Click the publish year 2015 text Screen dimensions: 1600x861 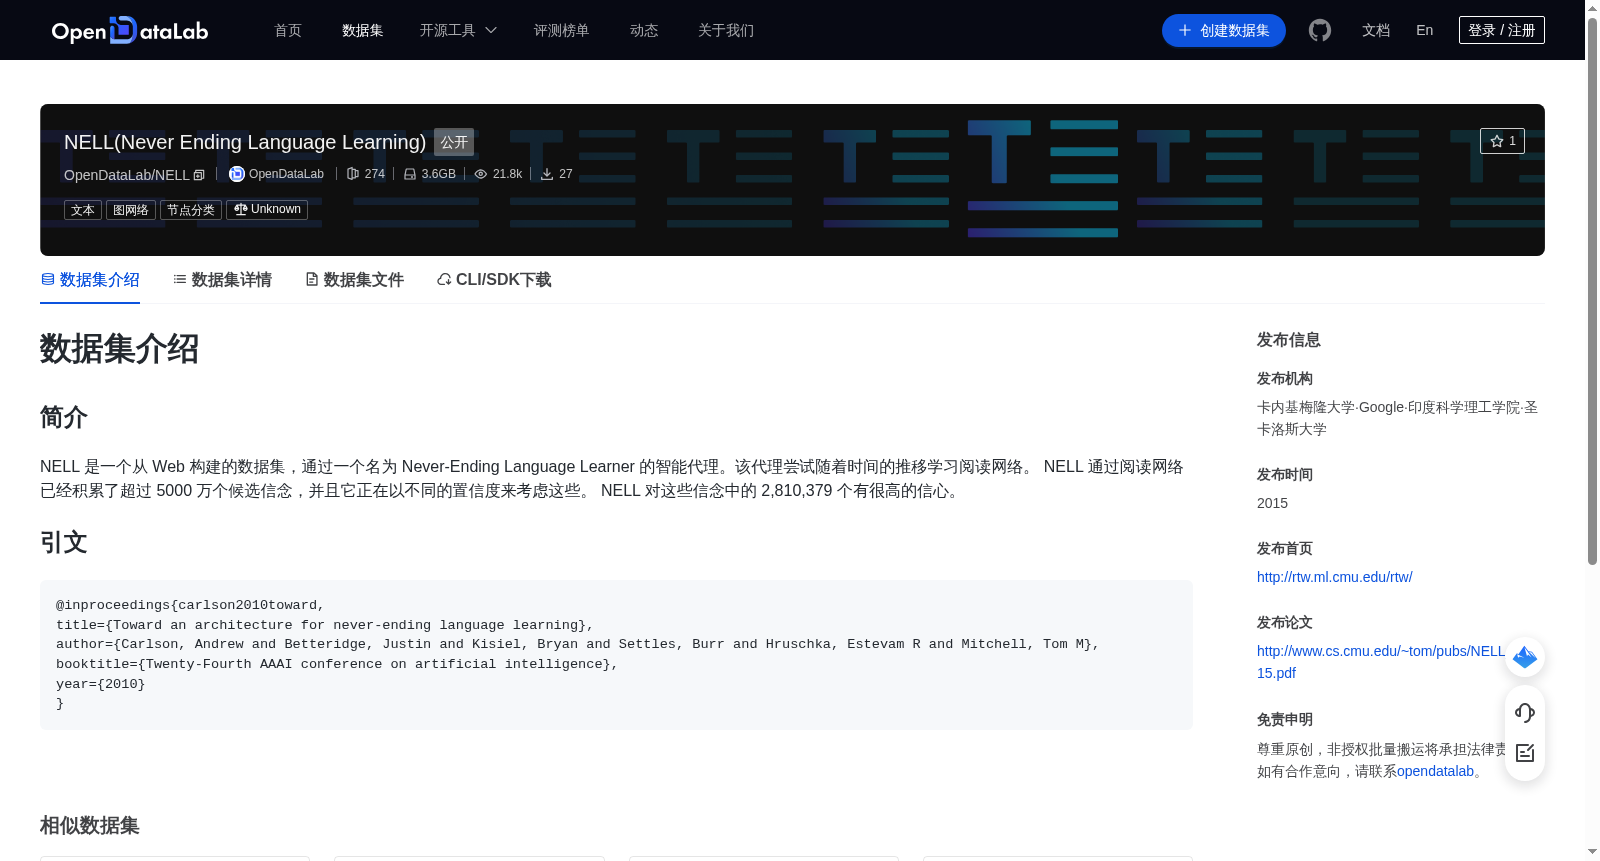pos(1272,503)
